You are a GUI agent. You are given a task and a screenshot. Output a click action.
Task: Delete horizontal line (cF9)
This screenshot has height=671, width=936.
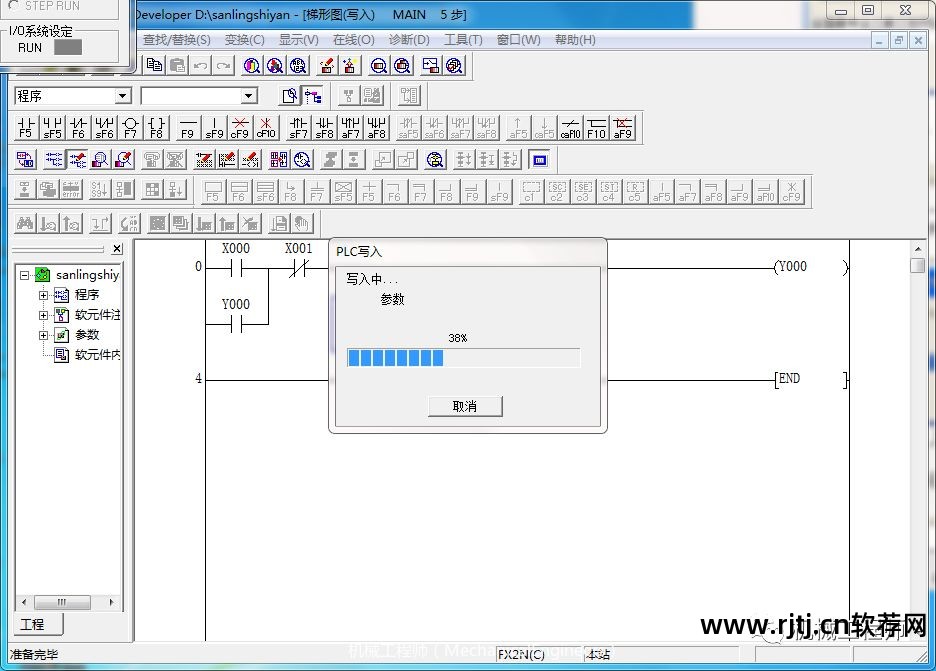click(240, 128)
